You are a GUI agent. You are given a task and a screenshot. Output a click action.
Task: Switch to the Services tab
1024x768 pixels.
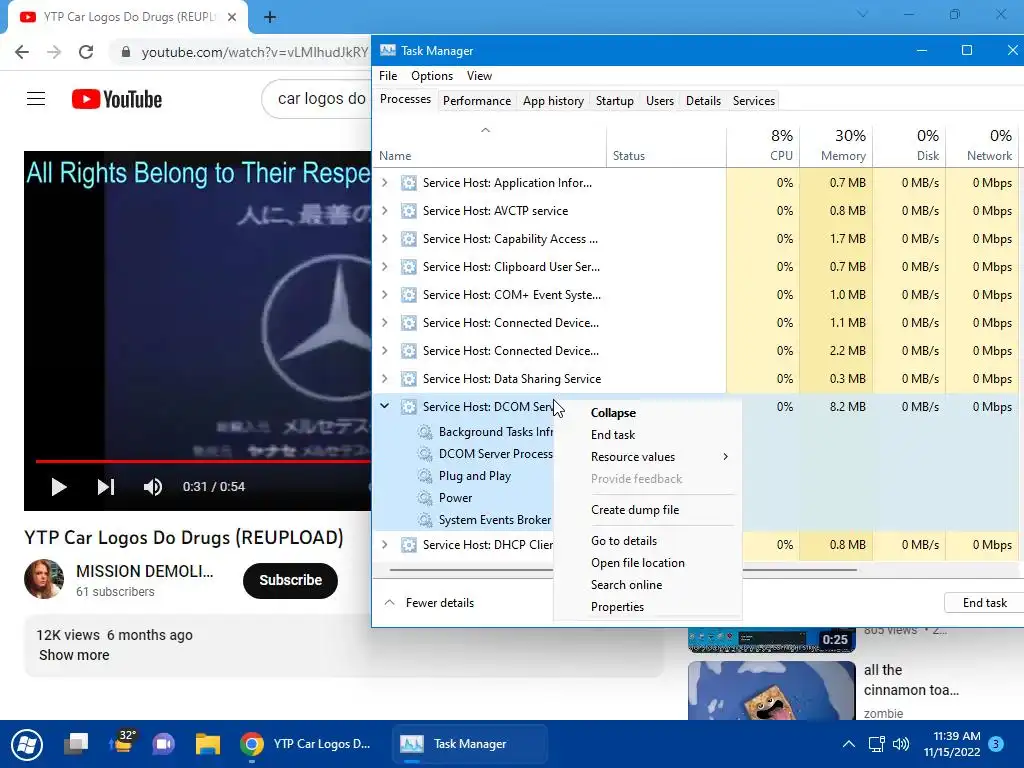tap(754, 101)
